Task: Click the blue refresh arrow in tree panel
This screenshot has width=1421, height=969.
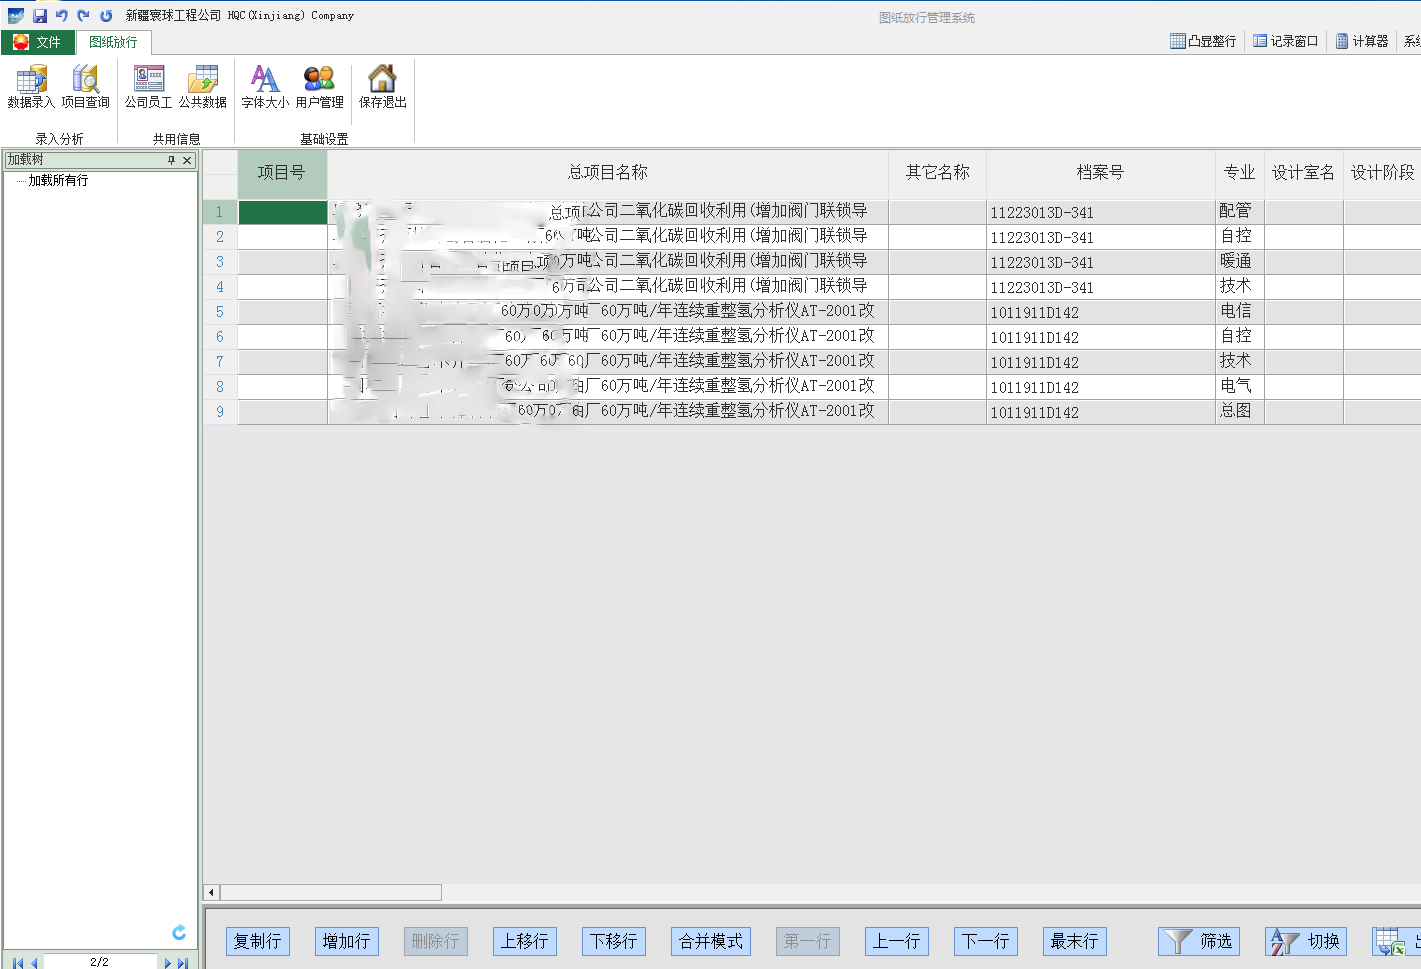Action: click(179, 932)
